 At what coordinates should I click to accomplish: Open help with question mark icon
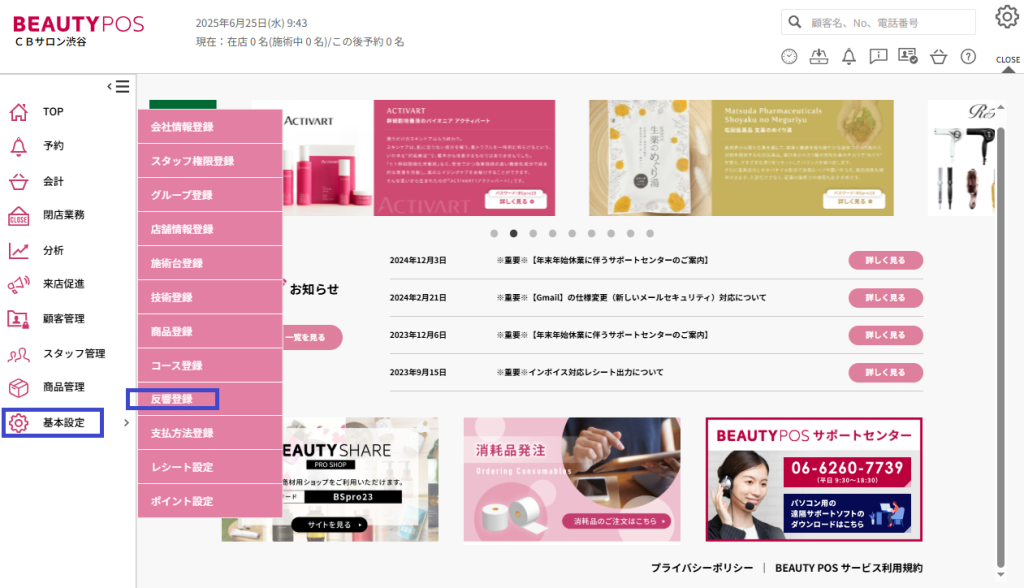968,57
